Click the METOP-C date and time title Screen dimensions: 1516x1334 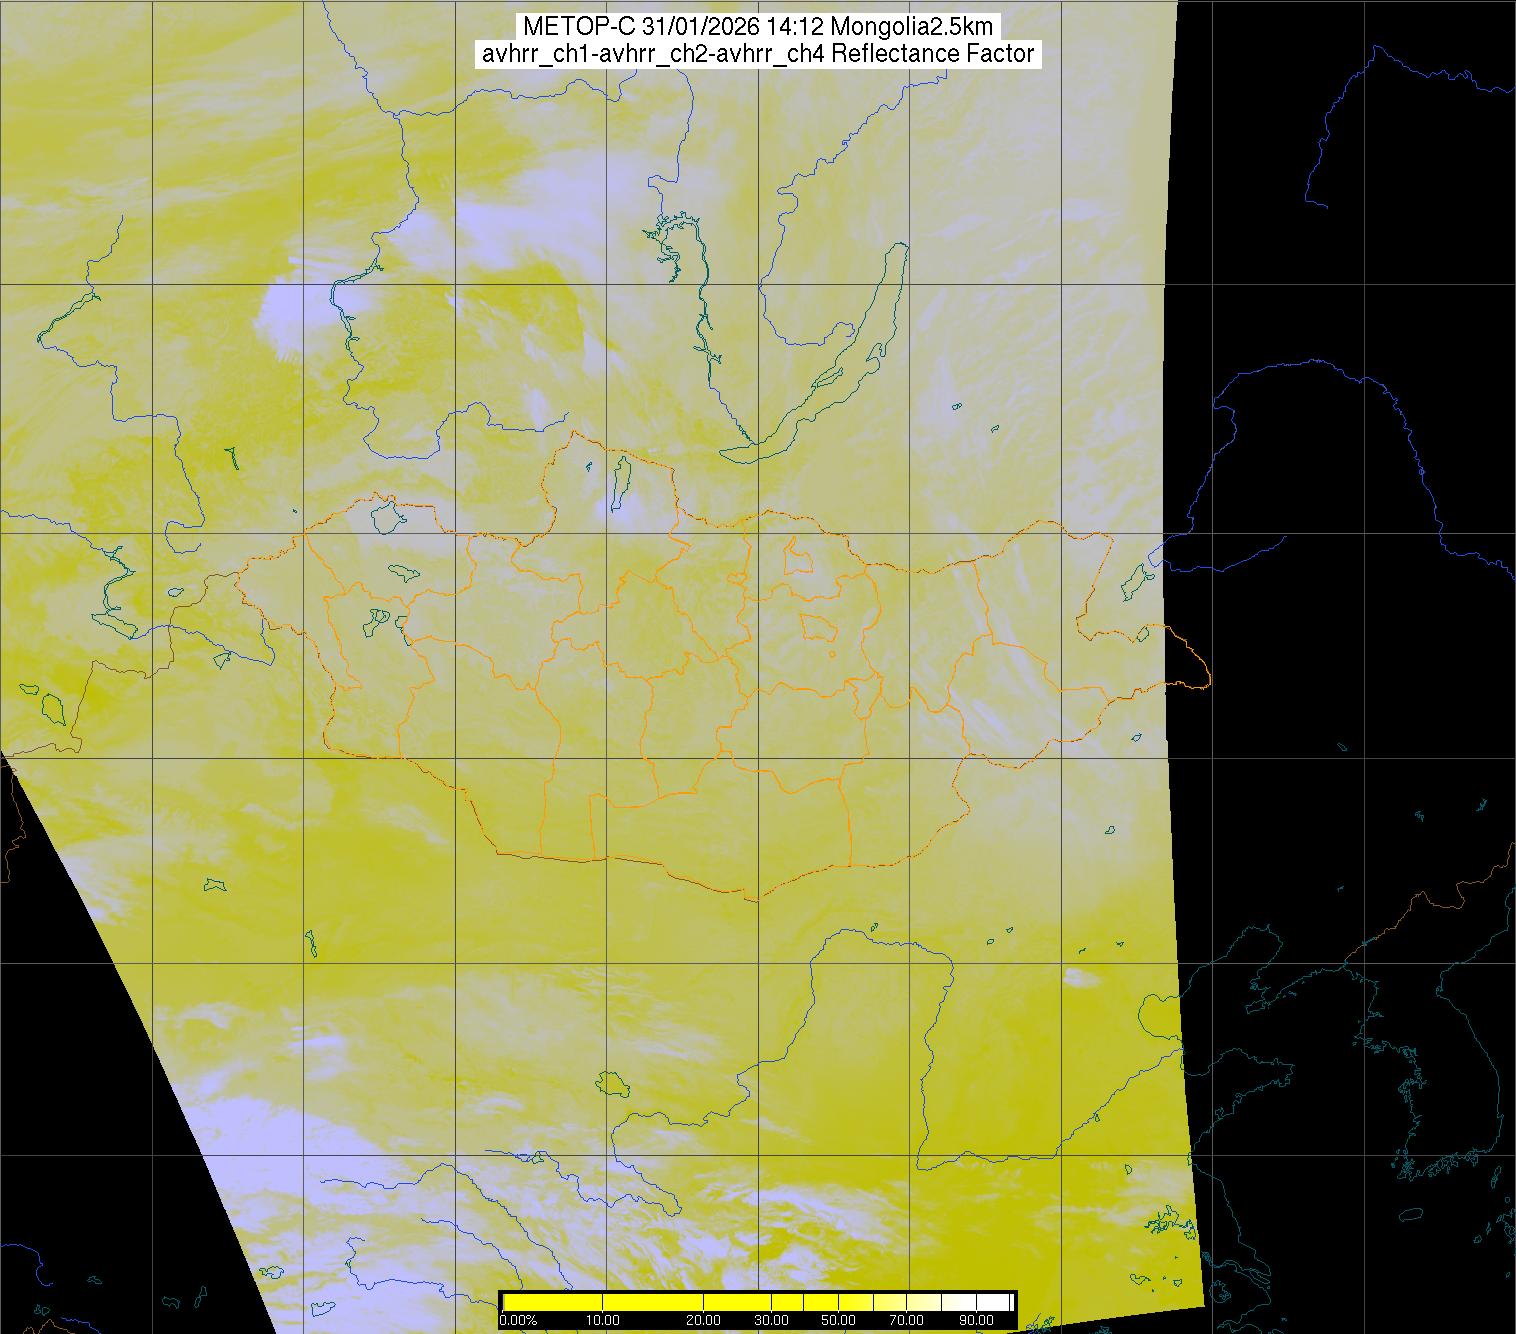pos(757,27)
